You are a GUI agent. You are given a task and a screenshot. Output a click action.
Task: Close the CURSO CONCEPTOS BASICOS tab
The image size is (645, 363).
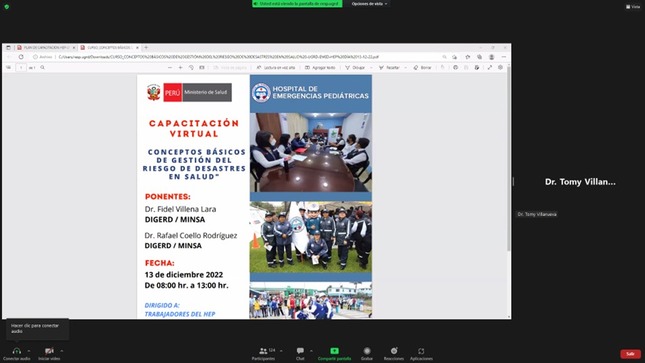pos(137,48)
